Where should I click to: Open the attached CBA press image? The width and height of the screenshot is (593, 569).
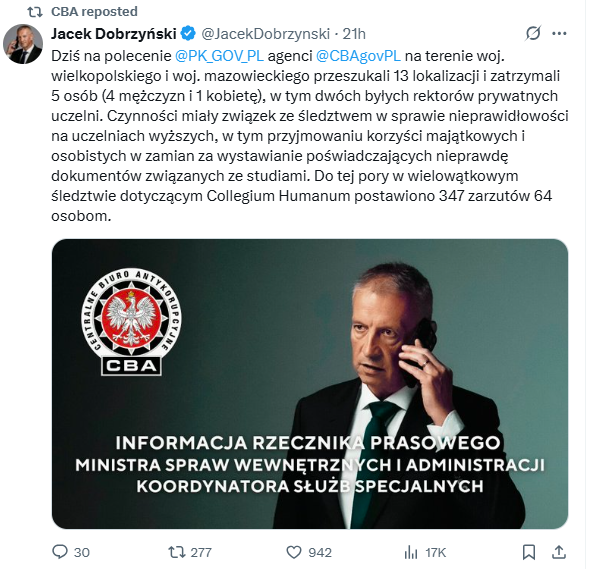point(310,384)
